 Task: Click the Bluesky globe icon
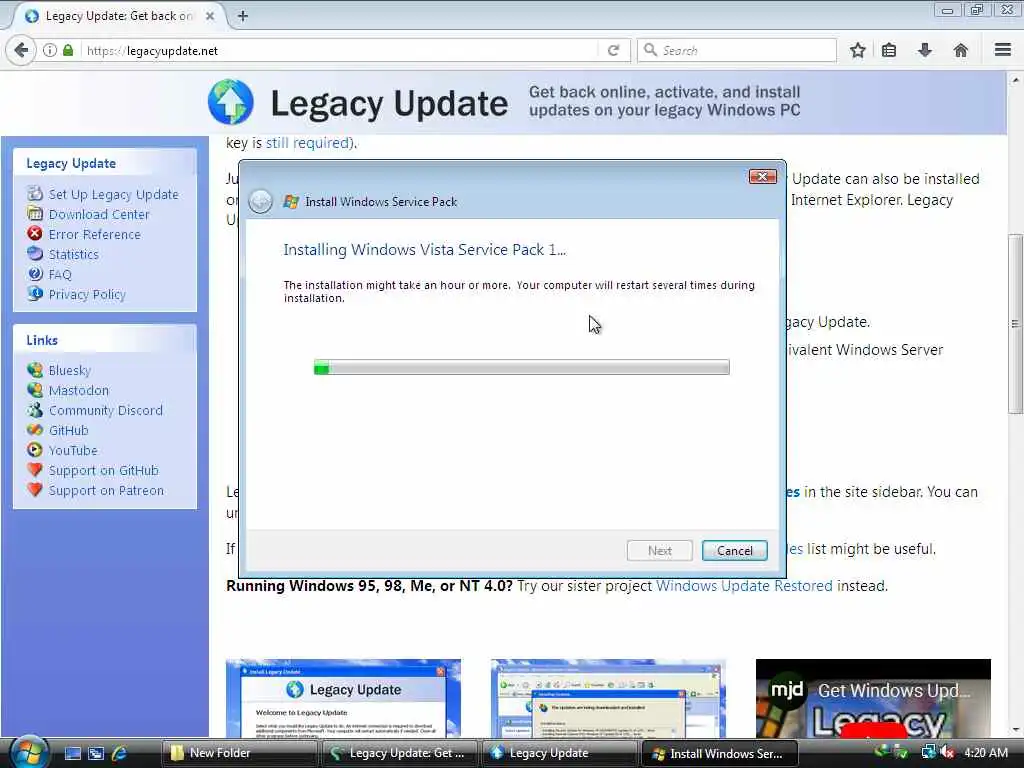35,370
